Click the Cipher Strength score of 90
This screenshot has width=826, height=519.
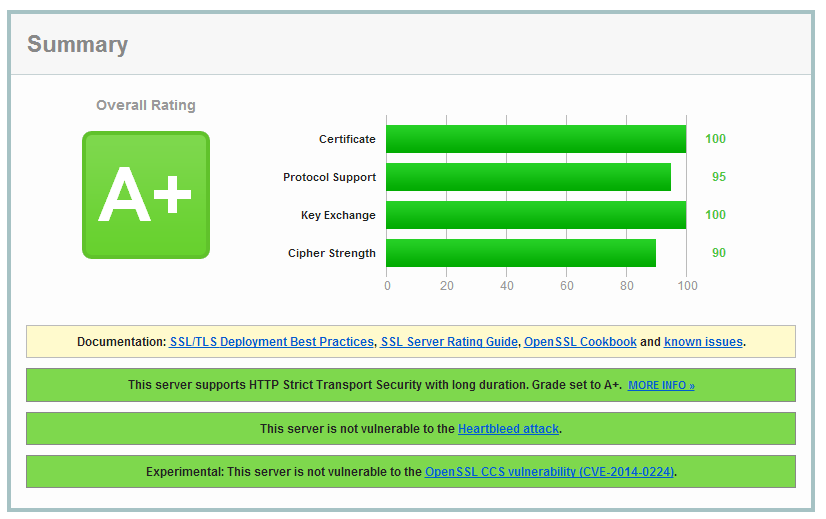click(x=718, y=253)
